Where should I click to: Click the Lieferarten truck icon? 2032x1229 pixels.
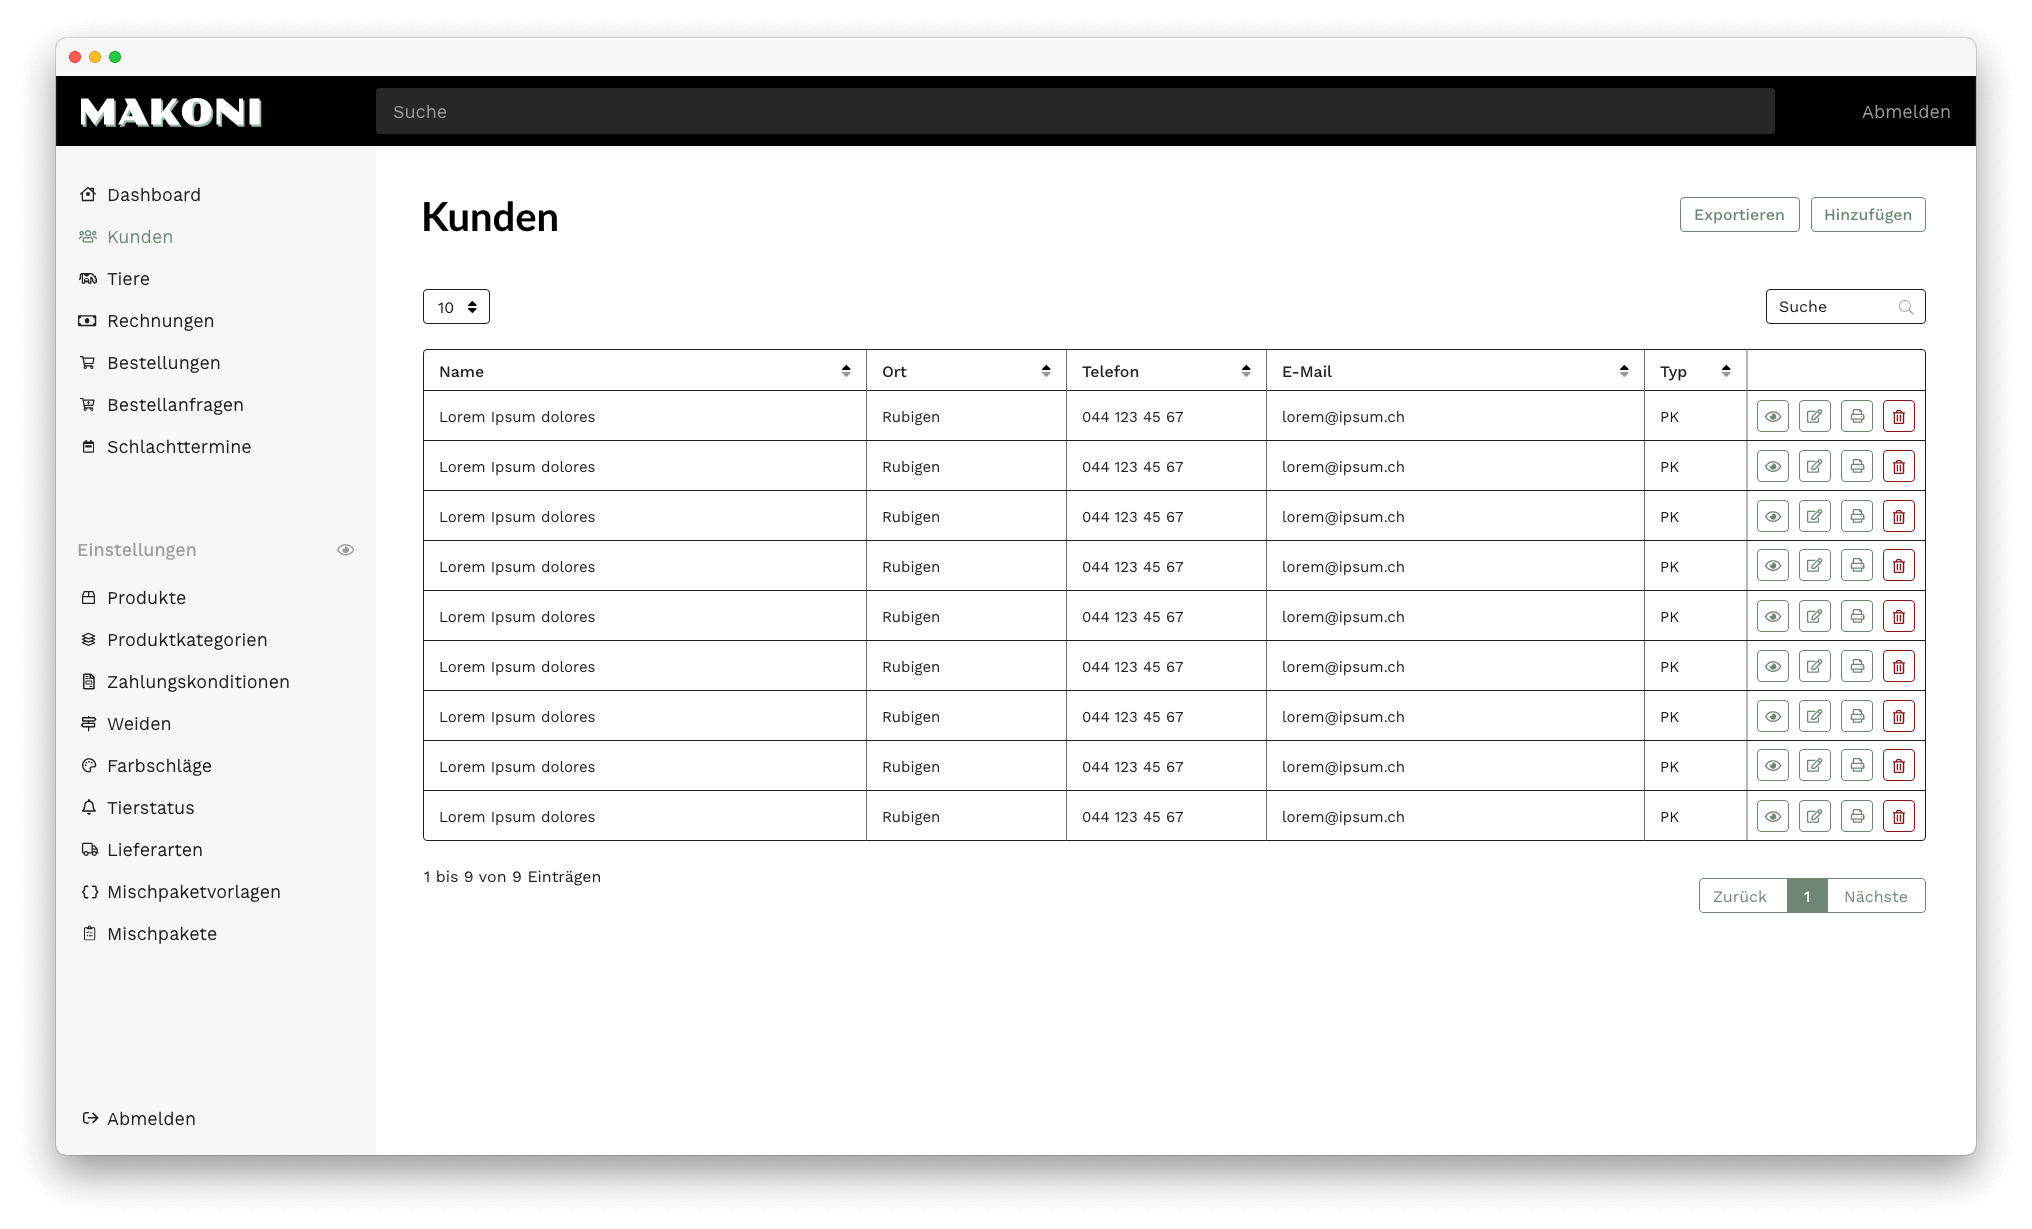88,849
